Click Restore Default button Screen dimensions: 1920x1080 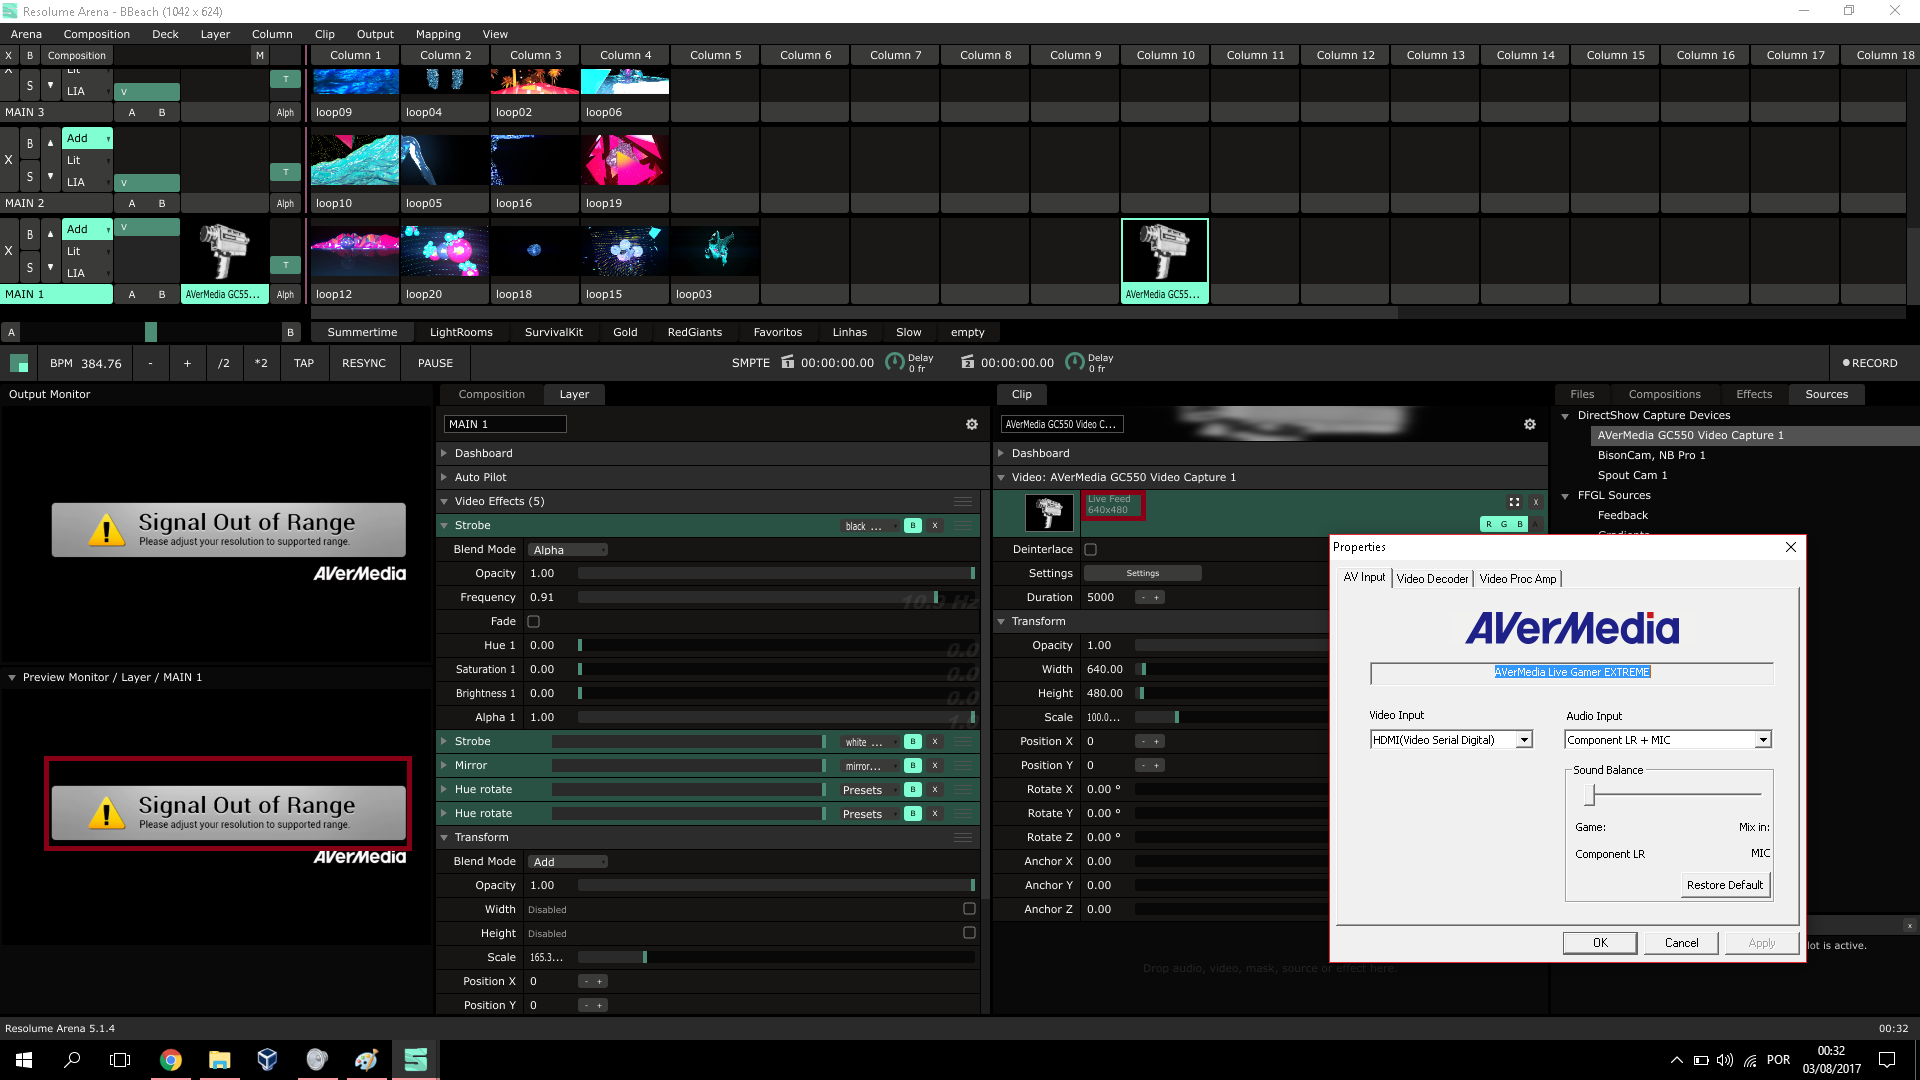tap(1724, 885)
